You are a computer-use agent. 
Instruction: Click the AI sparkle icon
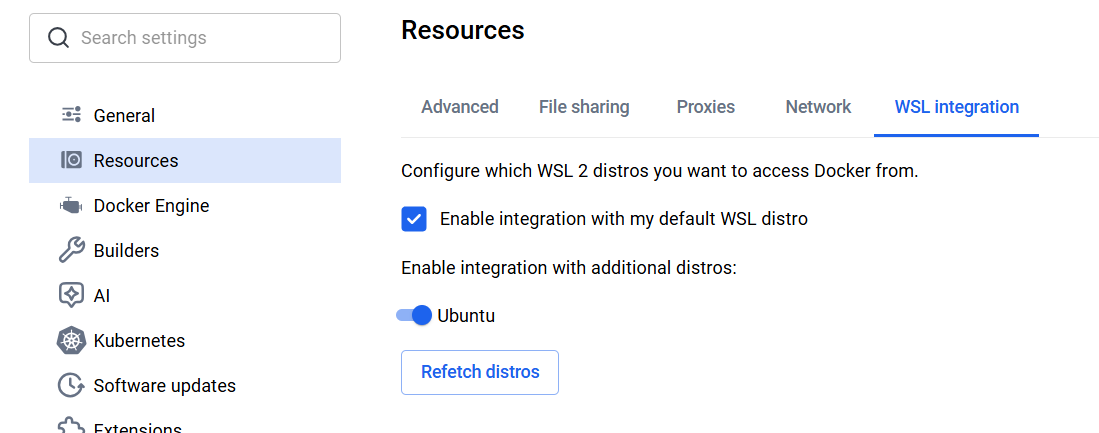click(71, 295)
